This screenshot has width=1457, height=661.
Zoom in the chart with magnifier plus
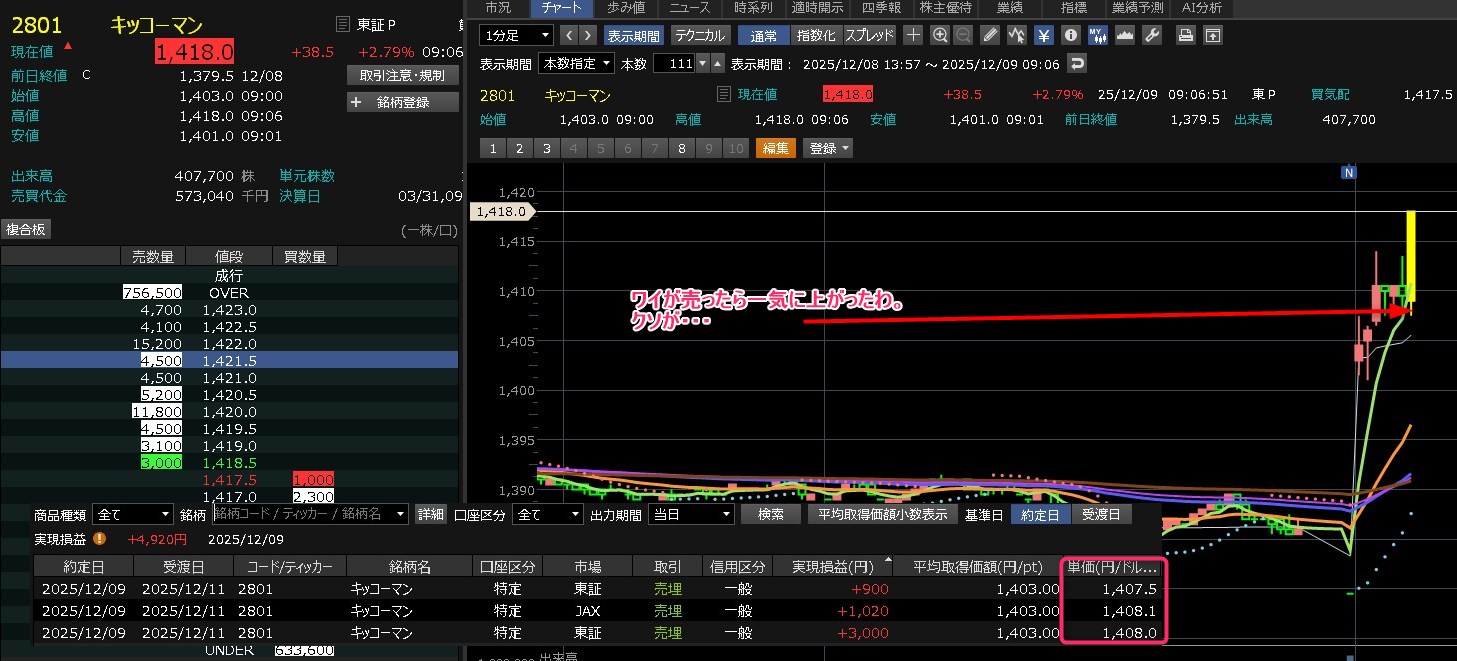[940, 35]
